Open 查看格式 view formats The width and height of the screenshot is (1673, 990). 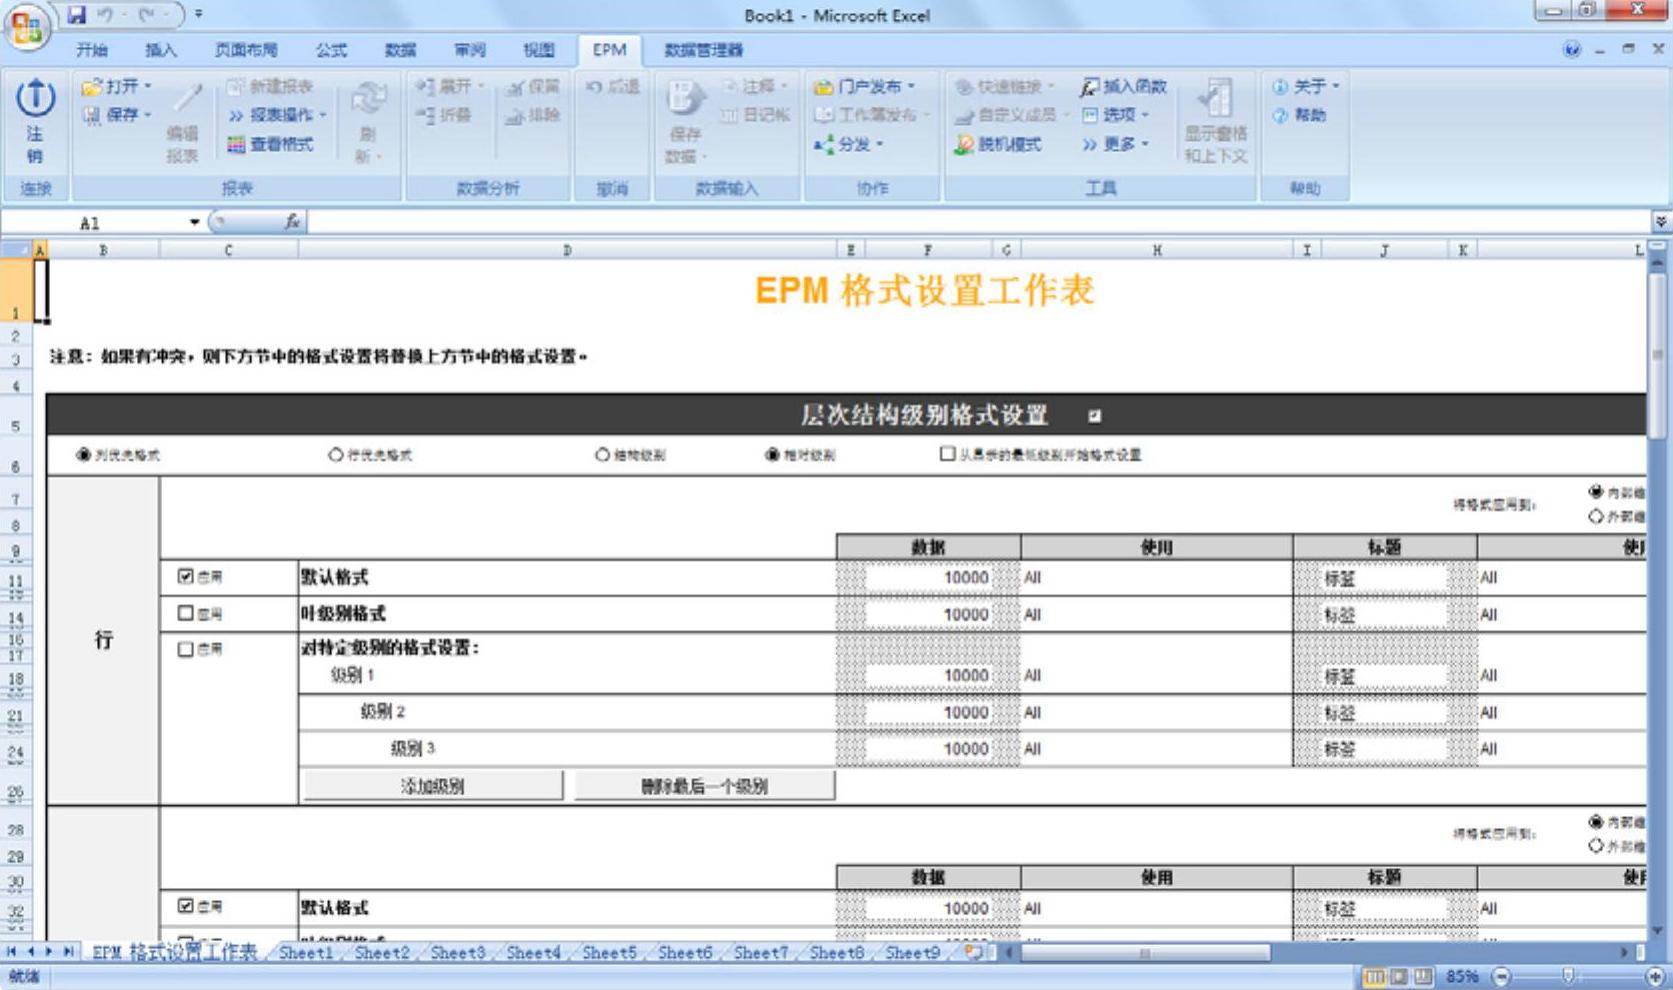coord(270,145)
